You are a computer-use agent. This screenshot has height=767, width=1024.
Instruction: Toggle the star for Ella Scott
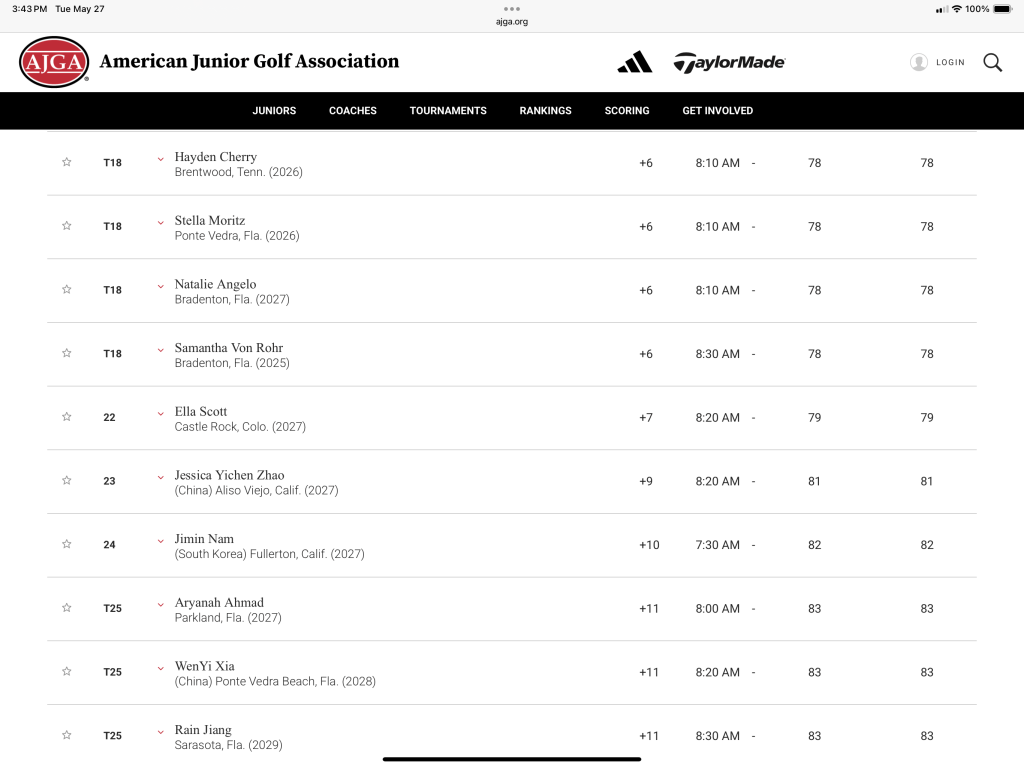click(67, 417)
